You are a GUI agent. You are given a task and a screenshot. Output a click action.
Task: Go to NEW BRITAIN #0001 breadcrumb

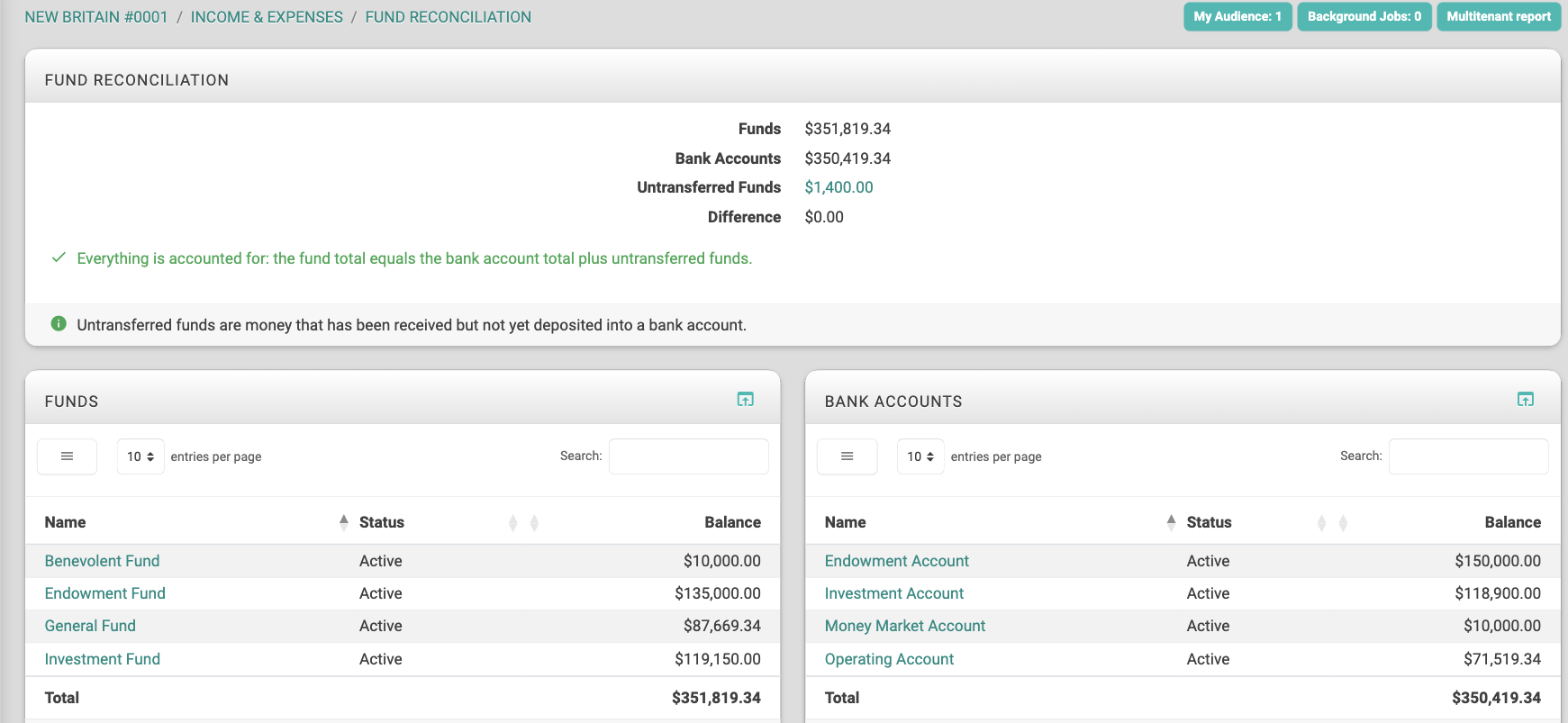[97, 17]
